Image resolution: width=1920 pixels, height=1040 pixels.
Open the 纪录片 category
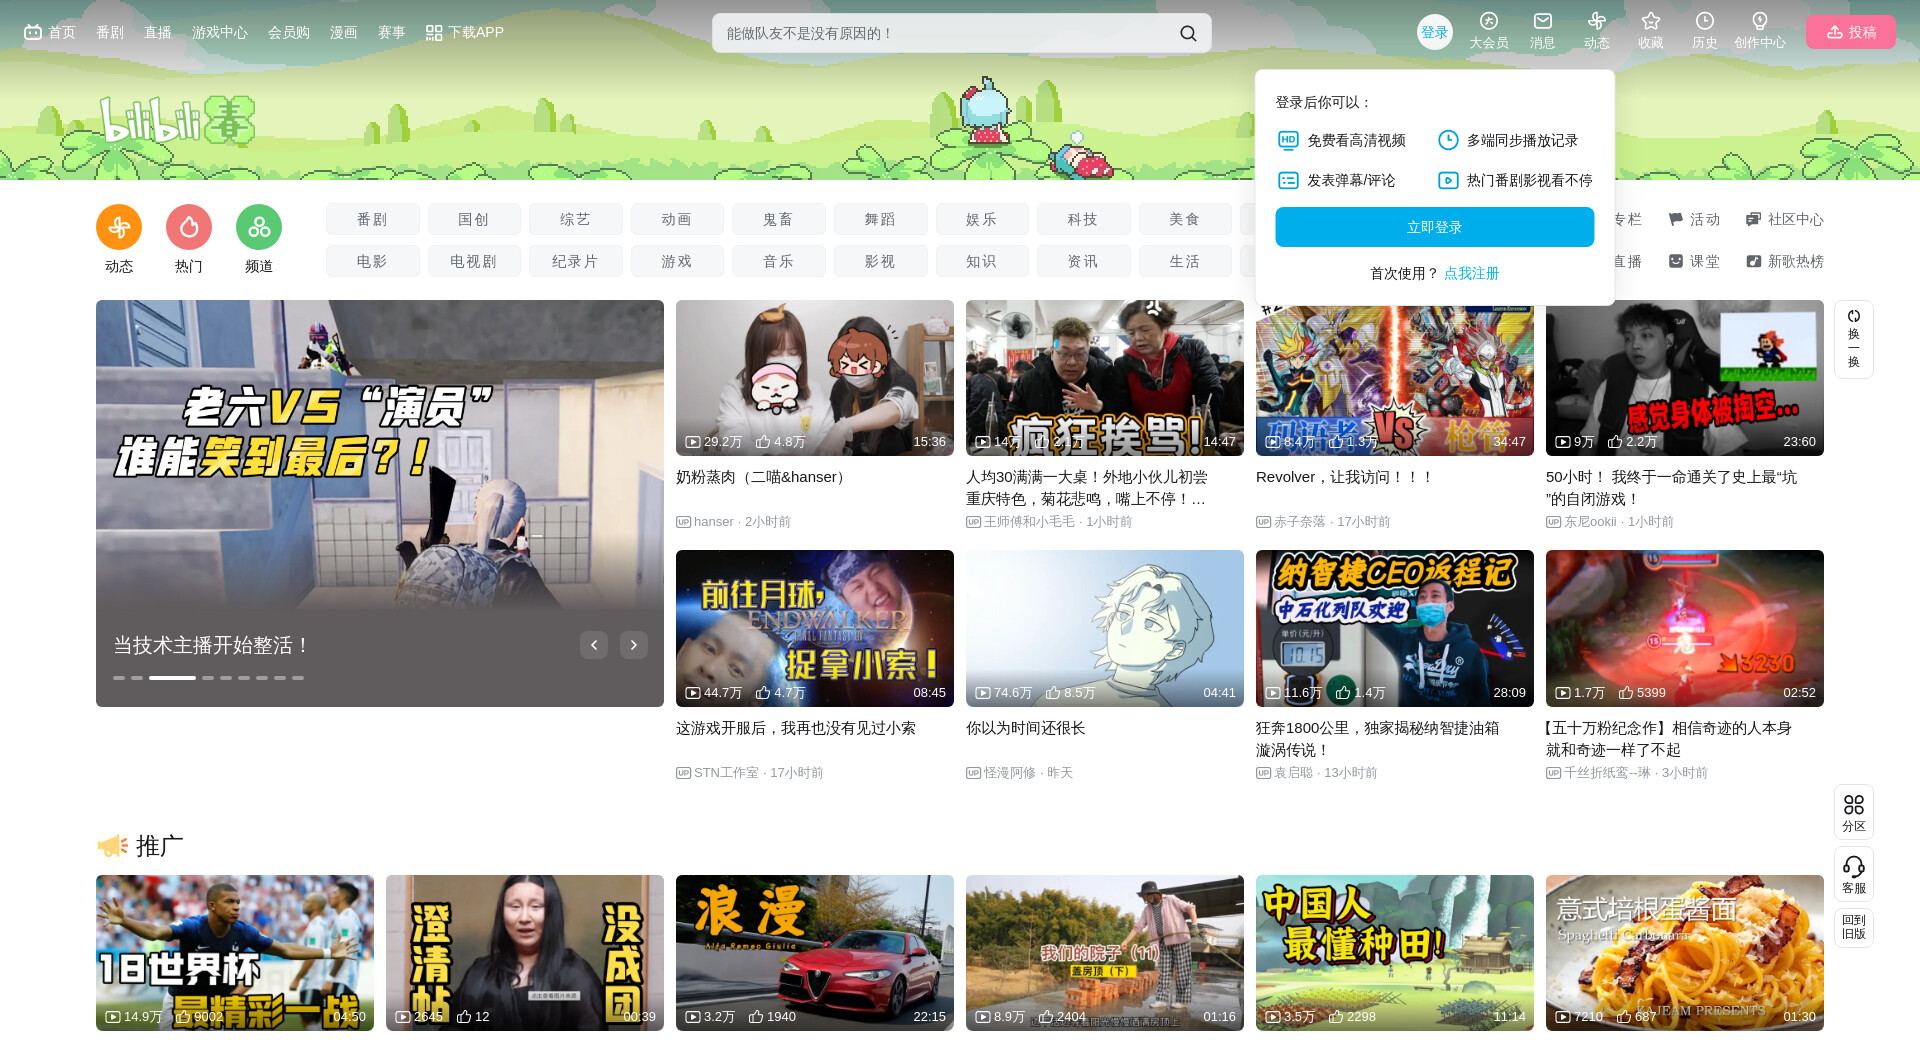(x=576, y=261)
